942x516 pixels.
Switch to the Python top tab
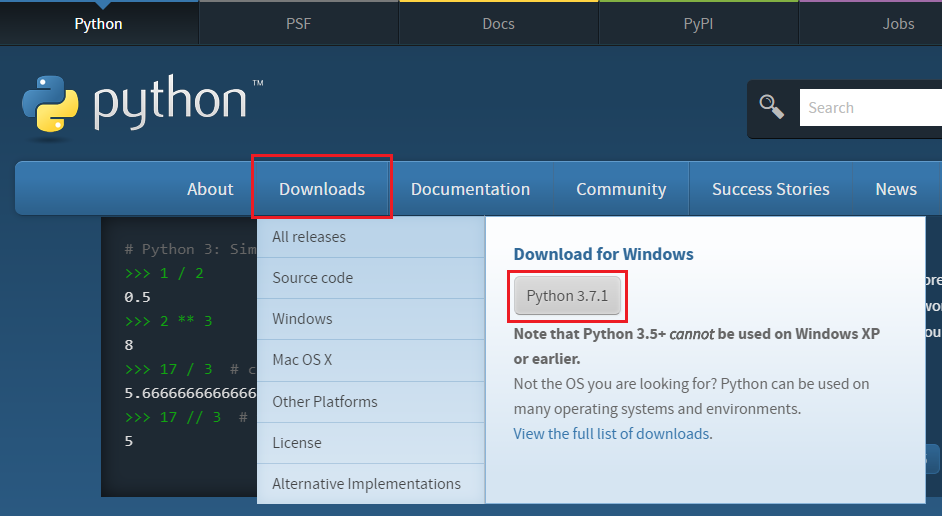point(99,23)
